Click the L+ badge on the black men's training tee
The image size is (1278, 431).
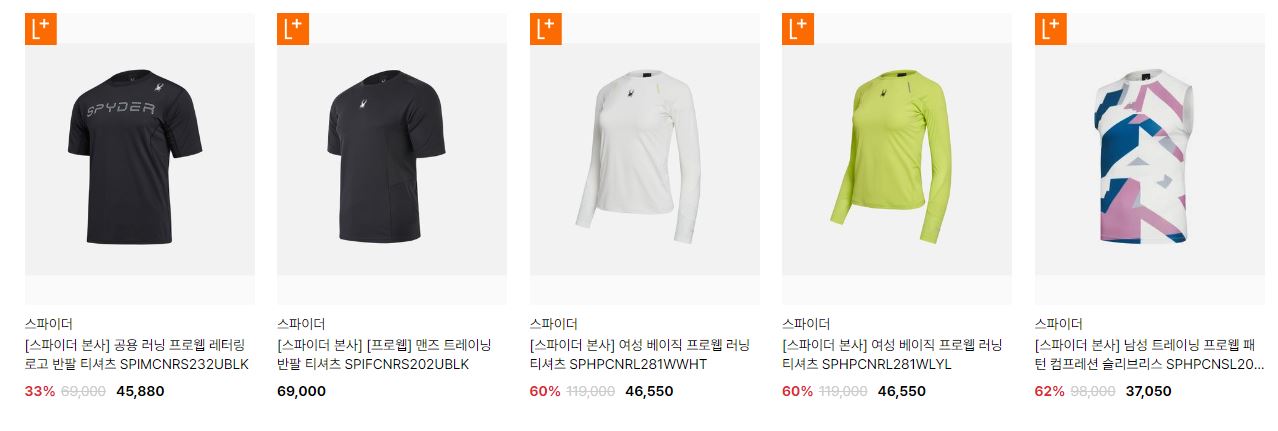coord(293,29)
